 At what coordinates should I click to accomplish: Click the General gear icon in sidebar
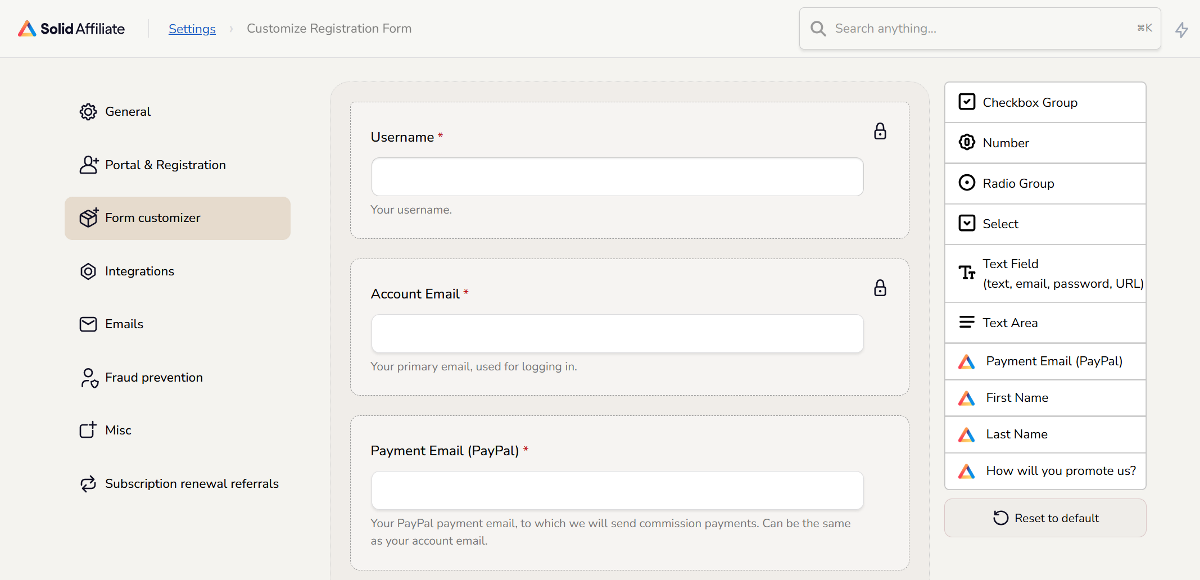coord(88,112)
